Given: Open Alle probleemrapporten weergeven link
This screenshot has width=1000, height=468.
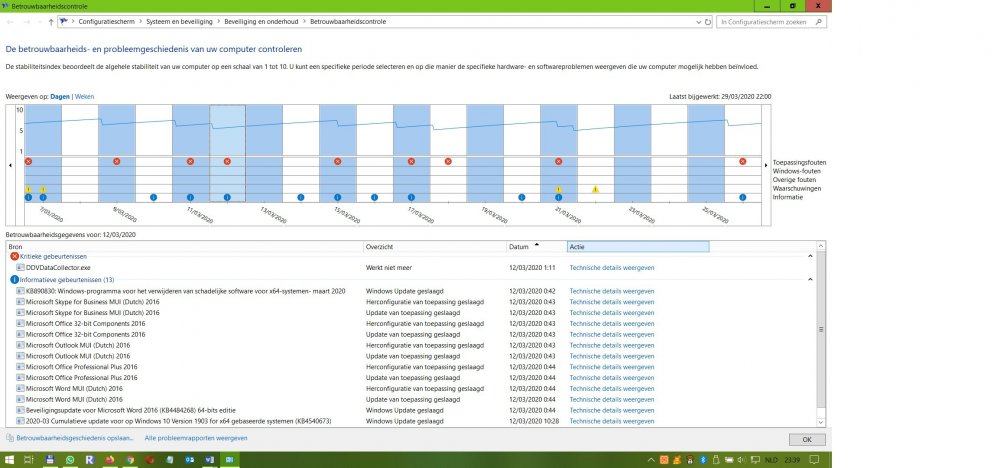Looking at the screenshot, I should 196,438.
